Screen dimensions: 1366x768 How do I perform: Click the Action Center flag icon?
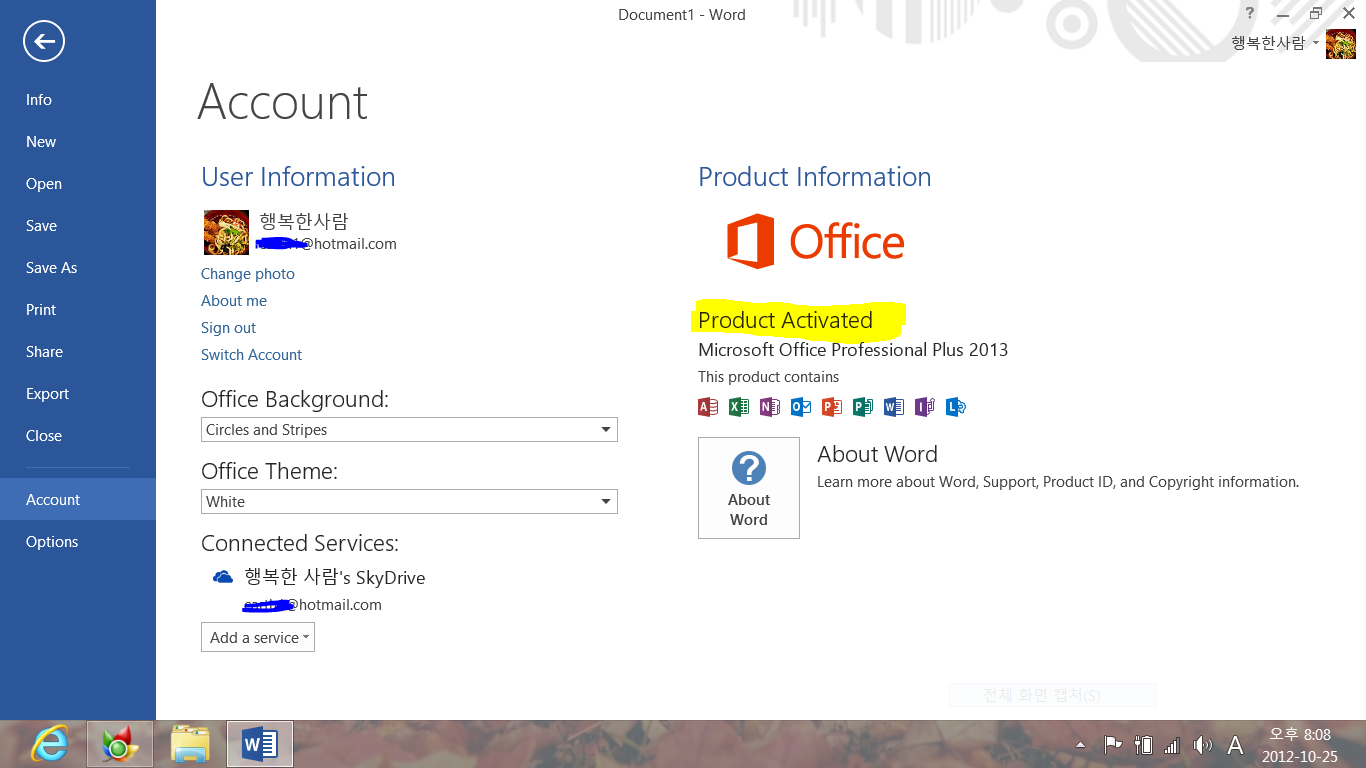[x=1112, y=745]
